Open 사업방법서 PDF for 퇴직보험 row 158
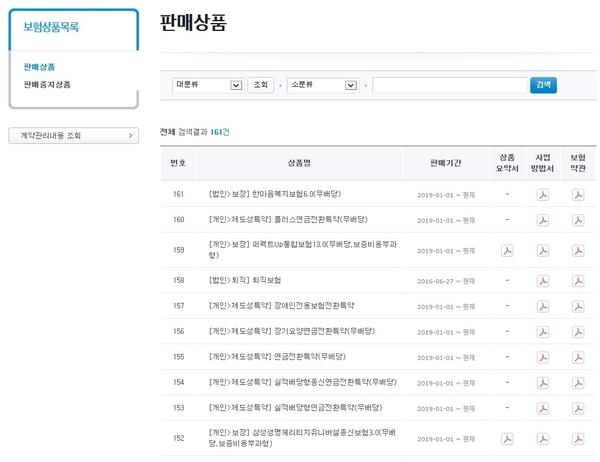 tap(543, 281)
